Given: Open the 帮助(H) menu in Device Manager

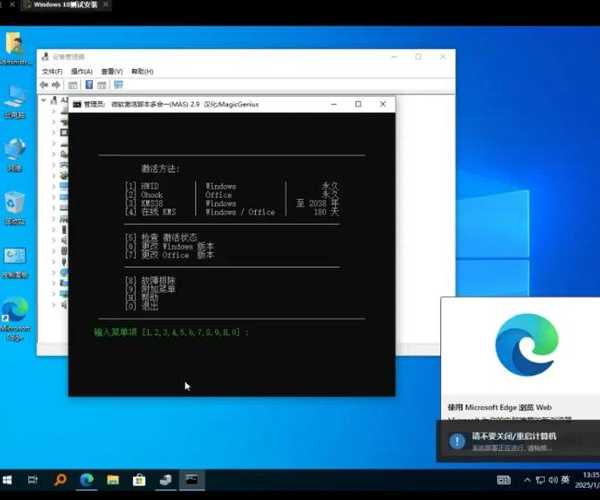Looking at the screenshot, I should pos(141,72).
